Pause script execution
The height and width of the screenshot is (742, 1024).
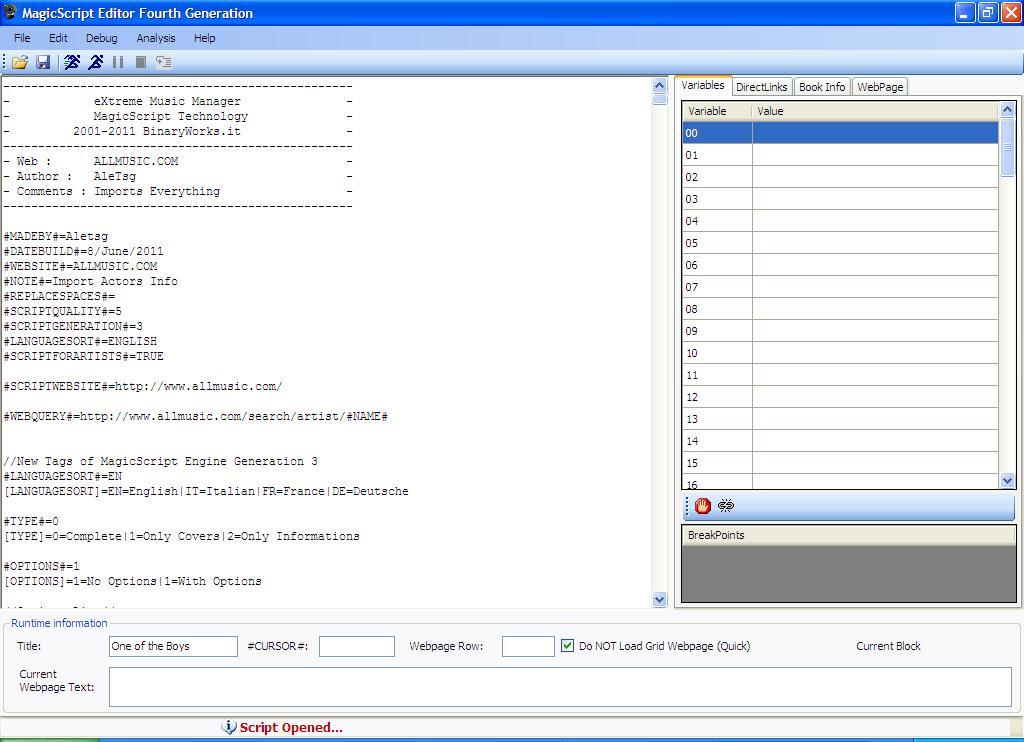click(117, 61)
